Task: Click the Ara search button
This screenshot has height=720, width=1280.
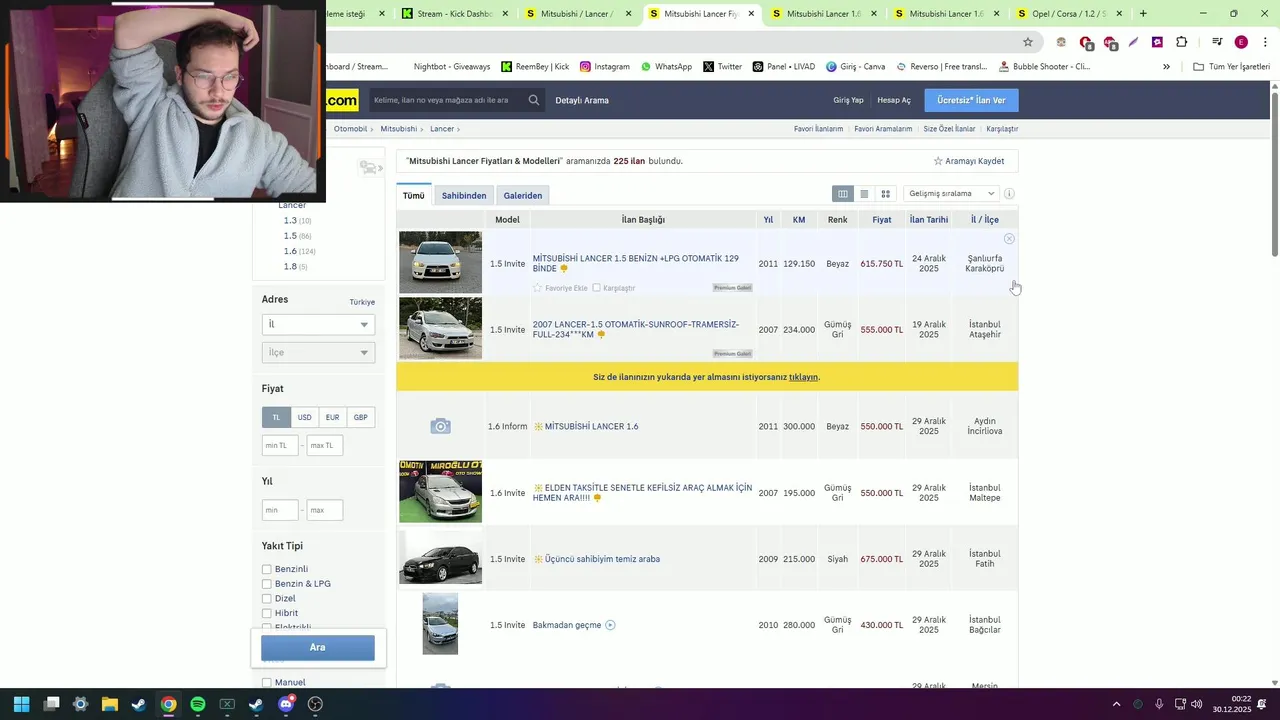Action: 318,647
